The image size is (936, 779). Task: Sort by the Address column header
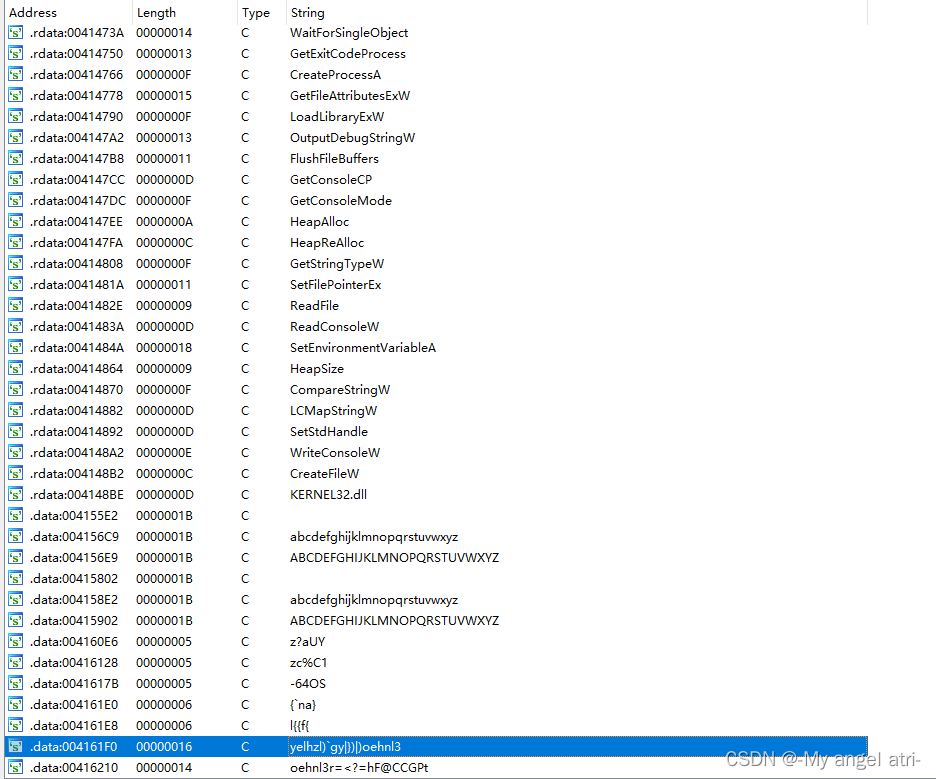tap(33, 13)
